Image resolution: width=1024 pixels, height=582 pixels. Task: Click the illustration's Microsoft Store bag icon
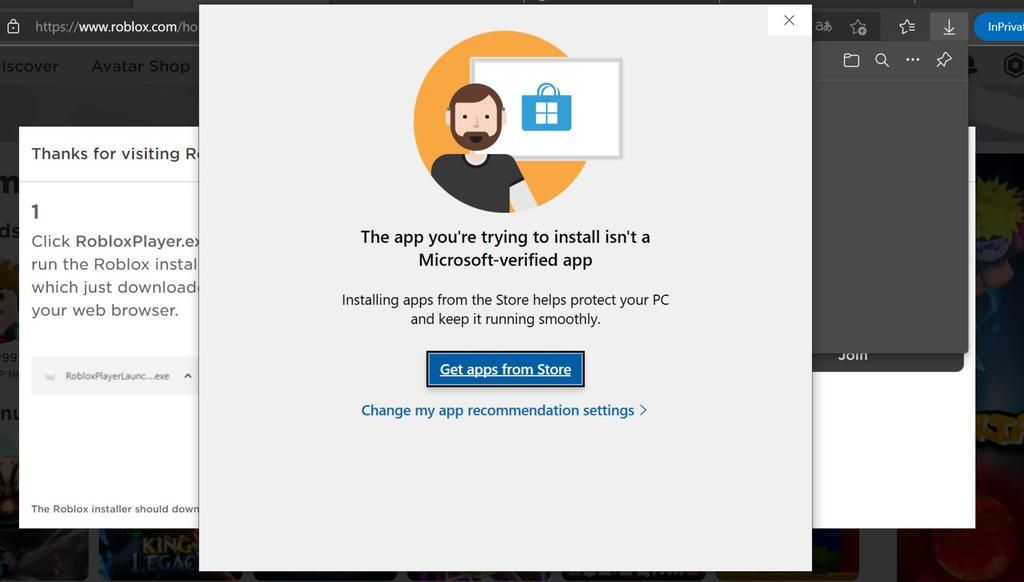point(546,107)
